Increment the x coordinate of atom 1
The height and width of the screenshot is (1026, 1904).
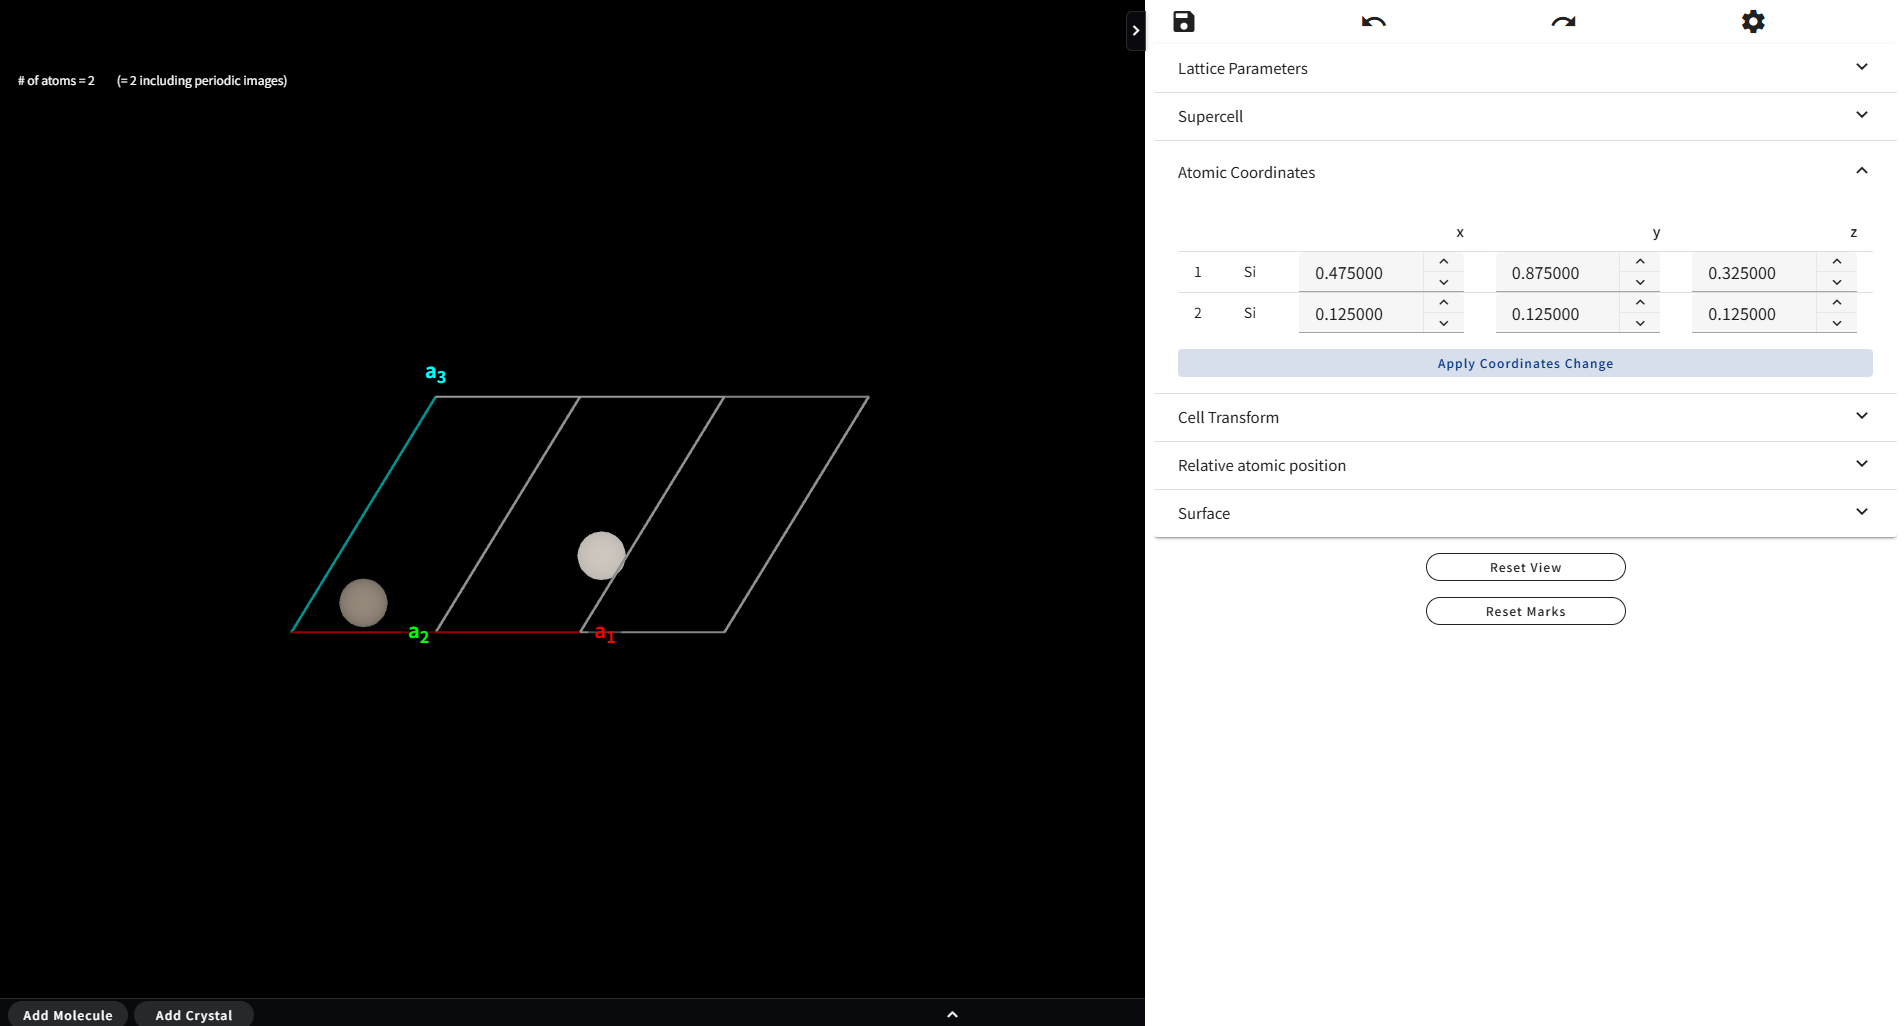click(x=1443, y=260)
